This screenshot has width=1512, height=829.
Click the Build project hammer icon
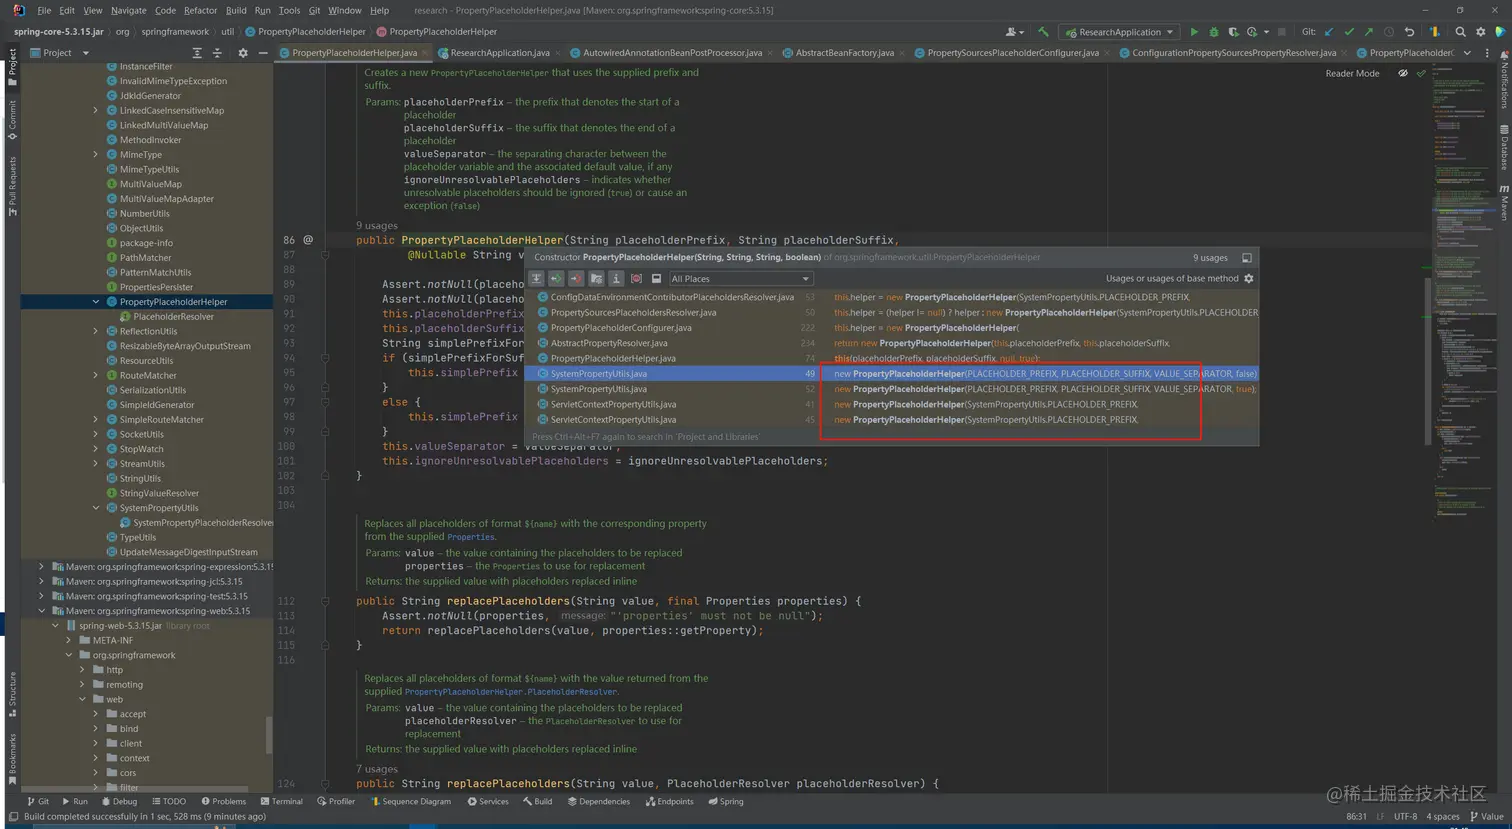1043,32
